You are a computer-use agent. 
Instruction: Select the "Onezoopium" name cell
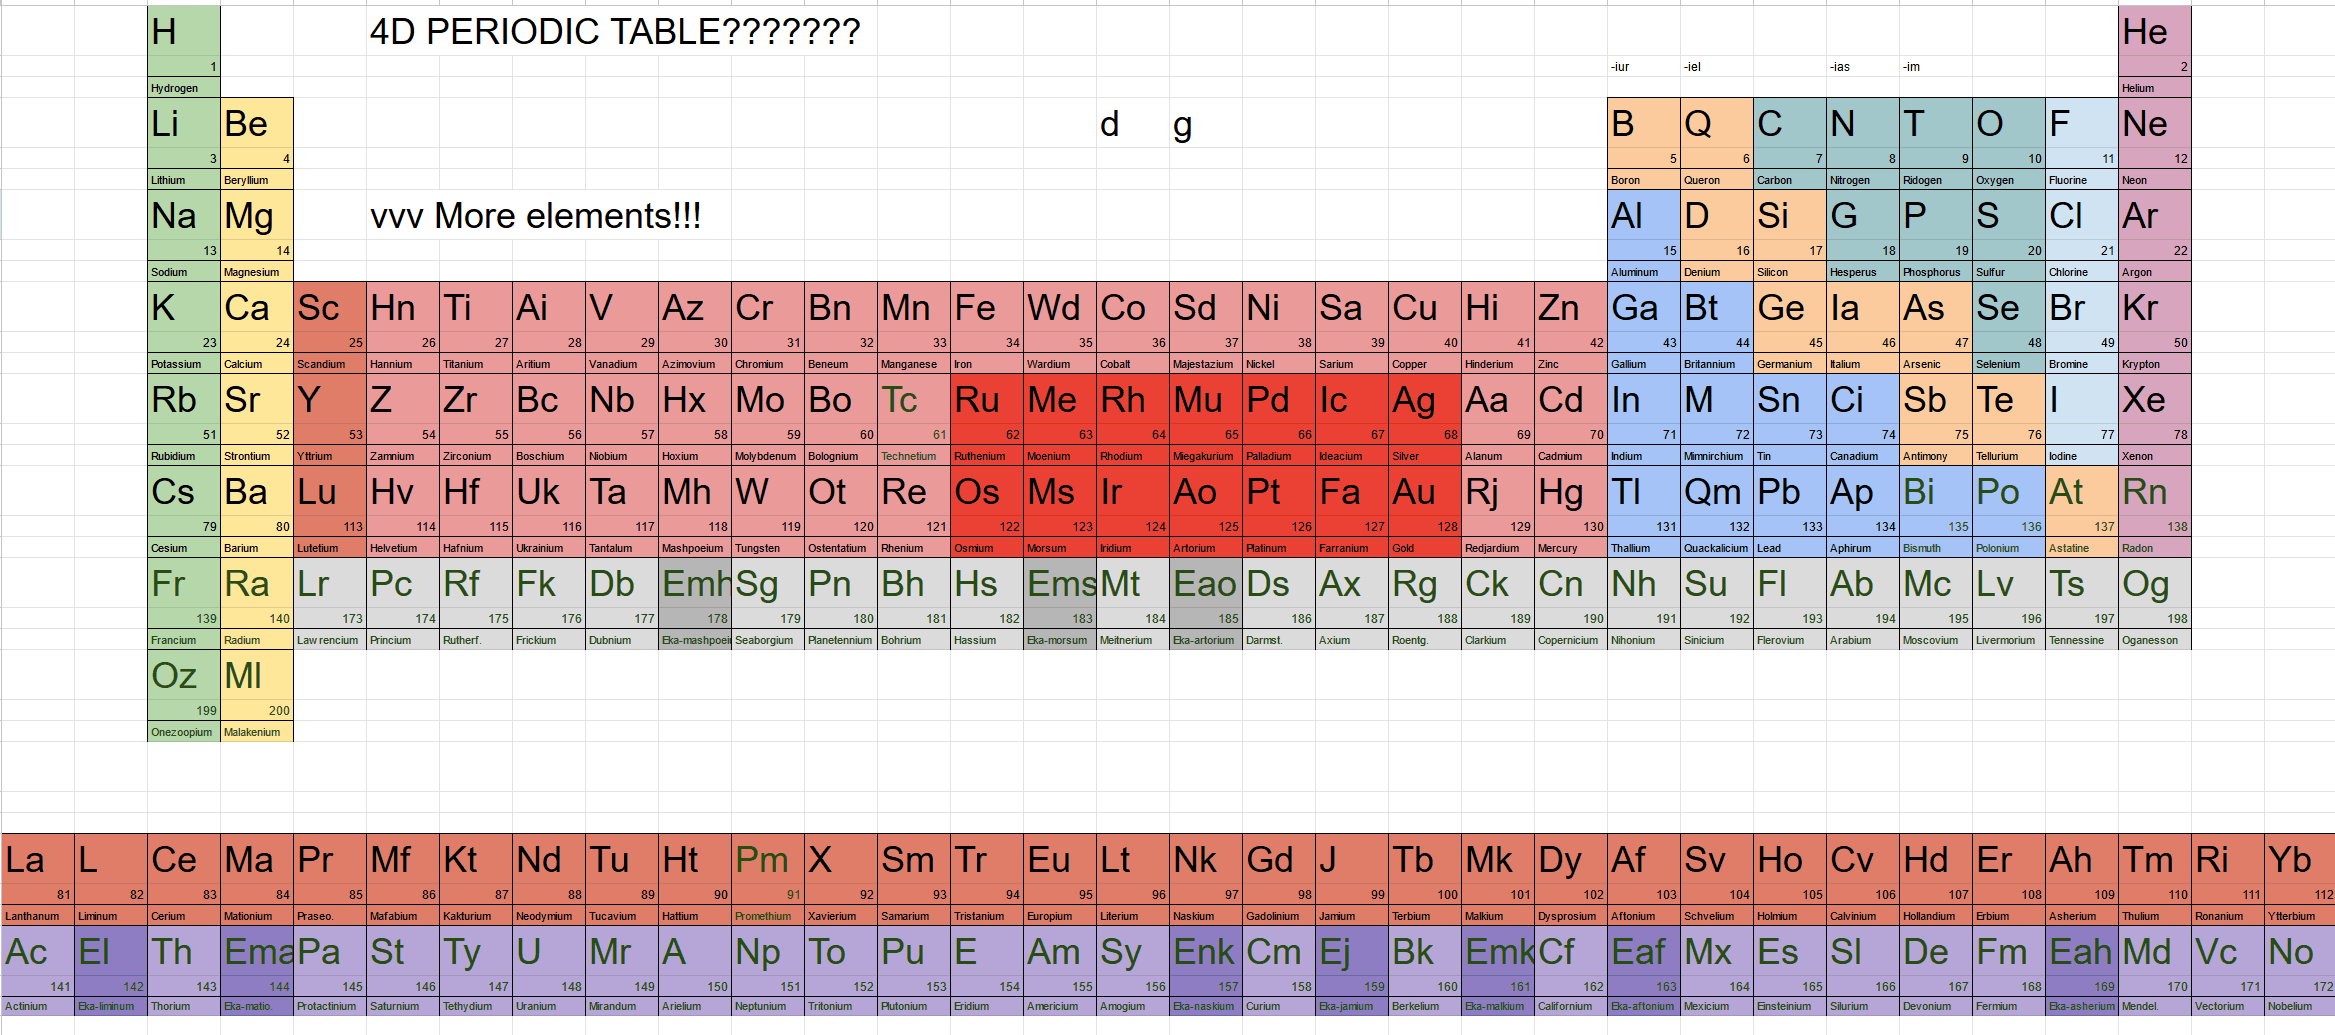pos(184,732)
